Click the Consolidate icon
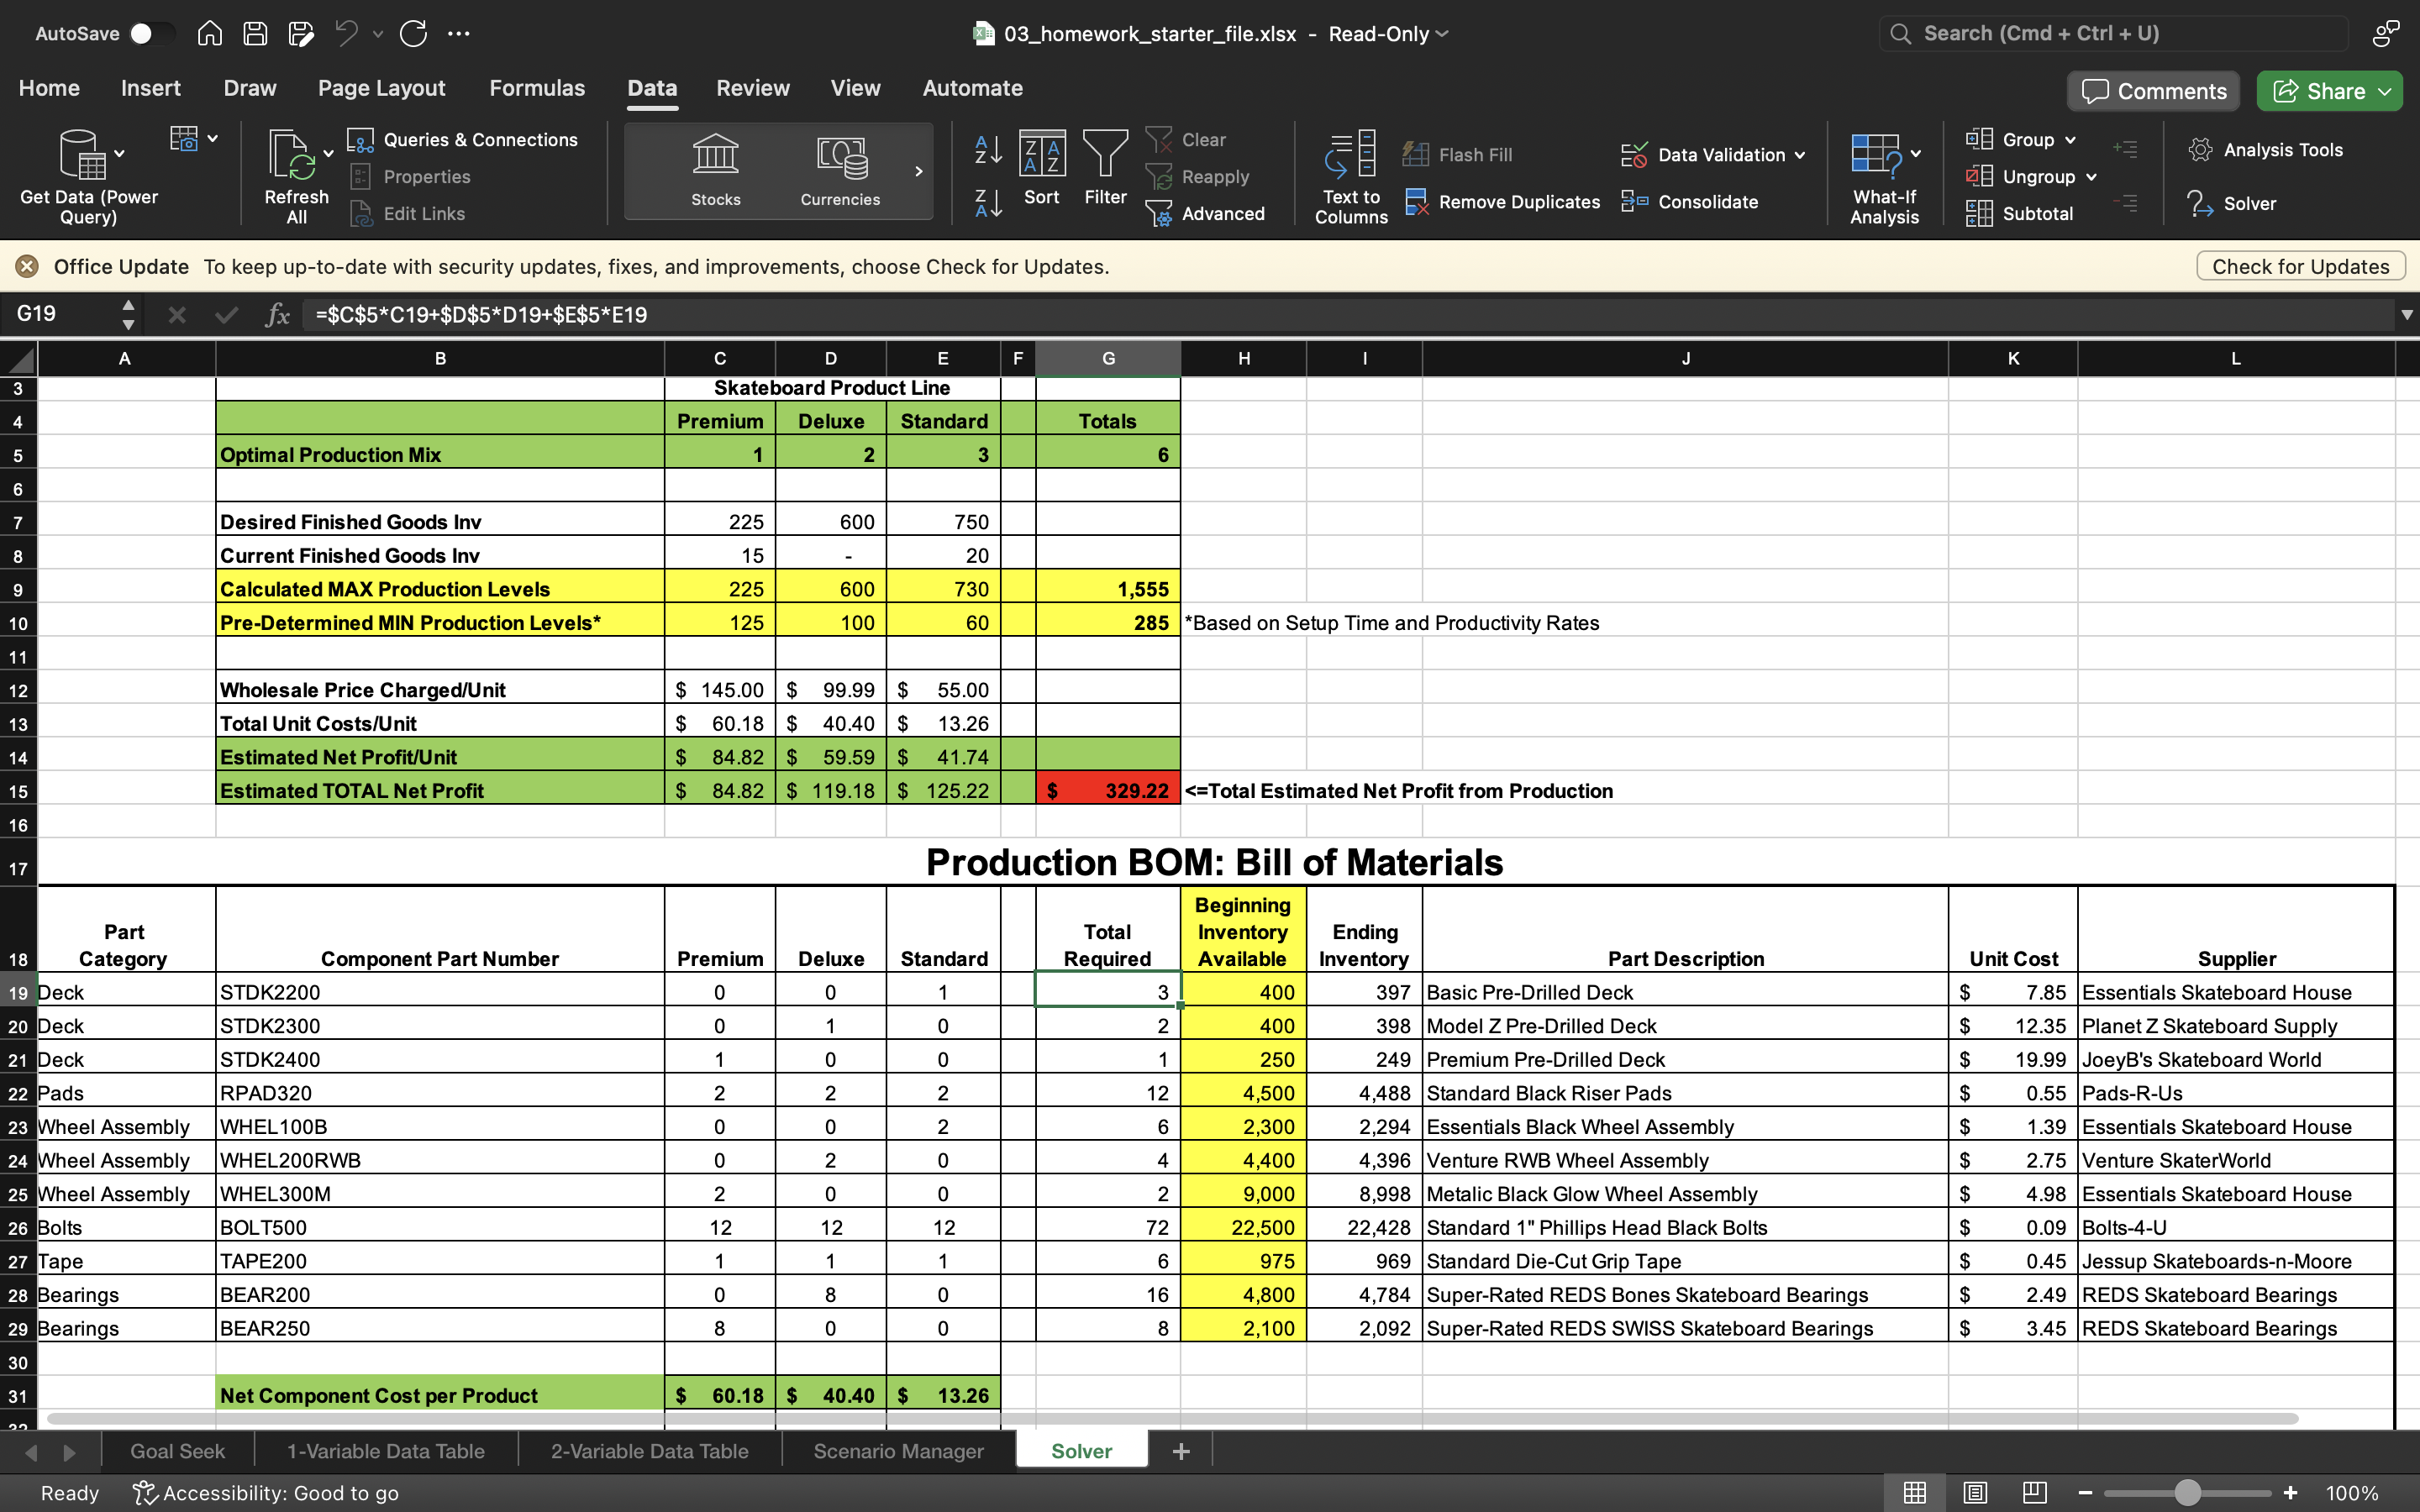 point(1634,202)
